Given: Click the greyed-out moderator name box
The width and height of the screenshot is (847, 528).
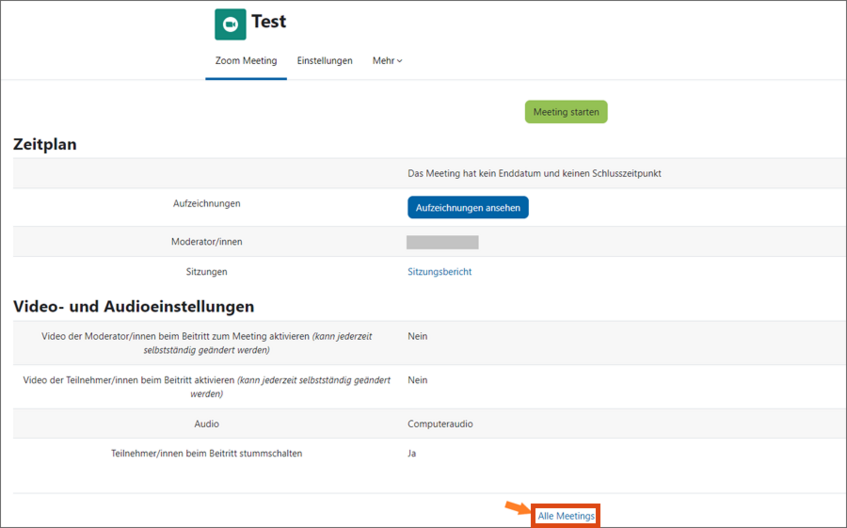Looking at the screenshot, I should tap(442, 242).
